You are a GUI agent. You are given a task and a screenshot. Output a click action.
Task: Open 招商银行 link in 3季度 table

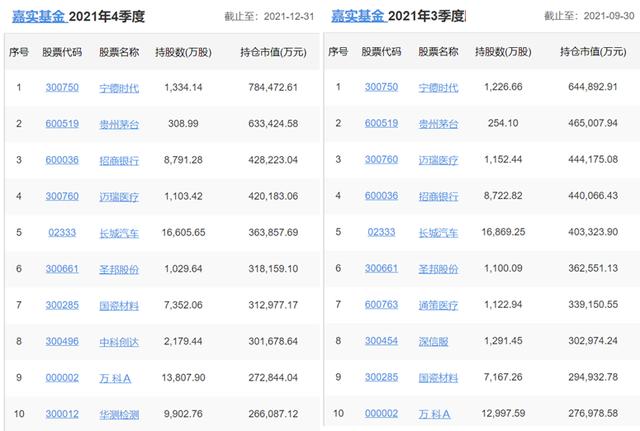coord(438,197)
